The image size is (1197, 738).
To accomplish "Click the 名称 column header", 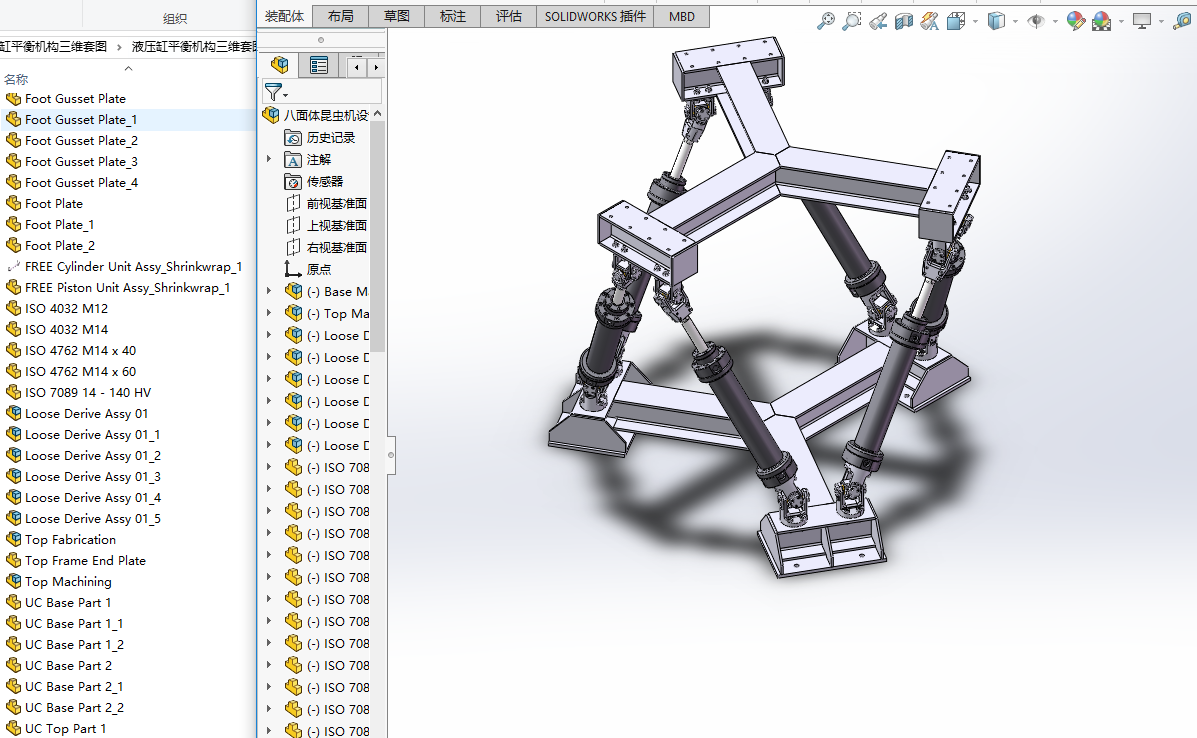I will point(16,79).
